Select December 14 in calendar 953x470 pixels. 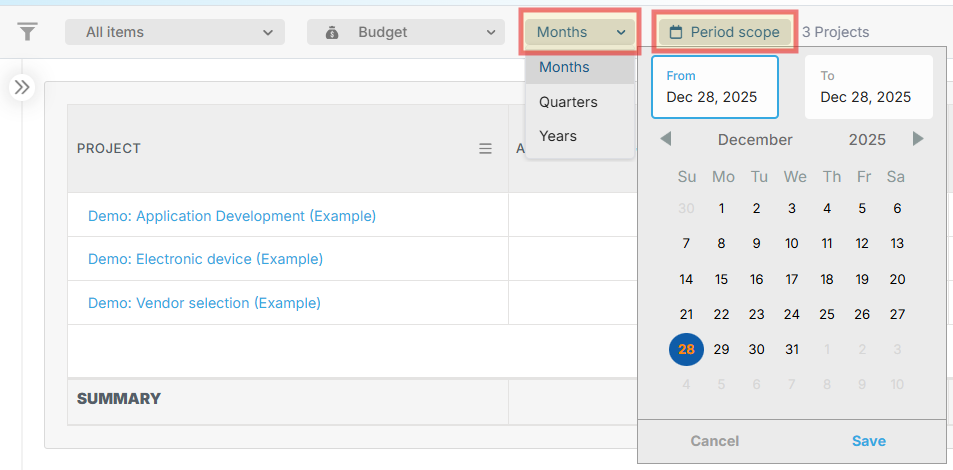pos(686,280)
